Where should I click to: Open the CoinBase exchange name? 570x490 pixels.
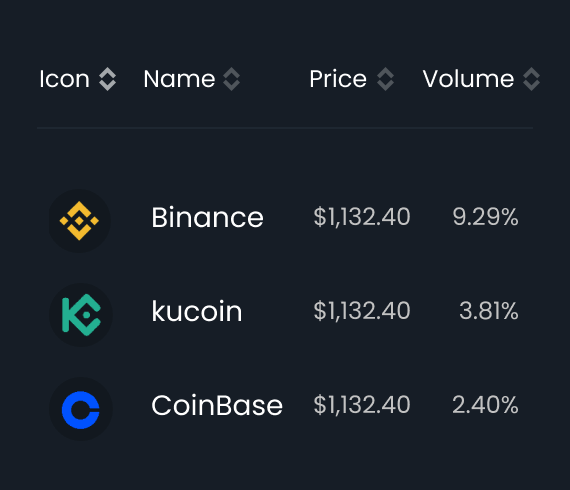point(217,405)
